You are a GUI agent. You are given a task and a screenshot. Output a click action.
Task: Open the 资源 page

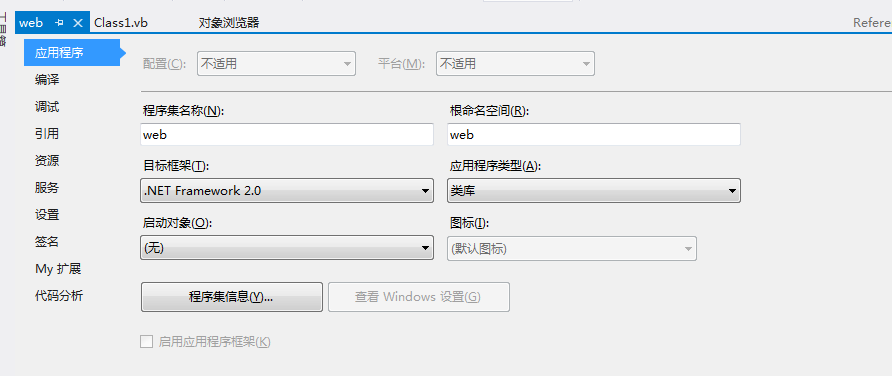tap(47, 160)
